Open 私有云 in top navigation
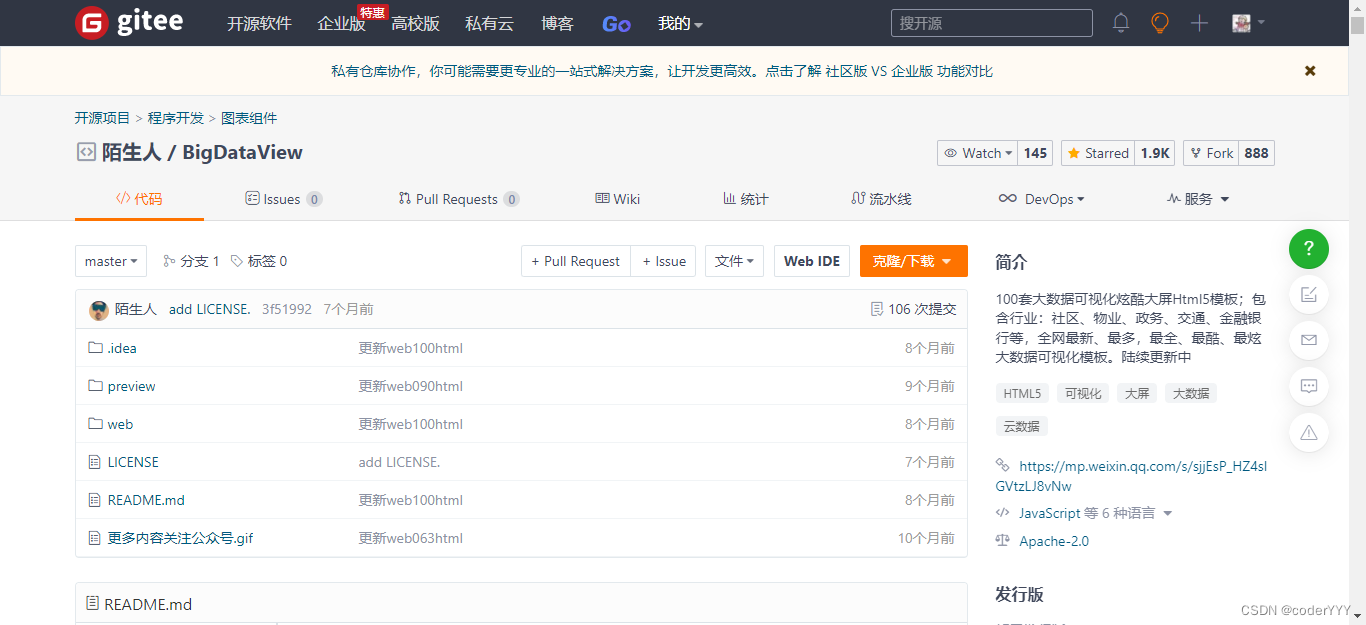1366x625 pixels. [x=489, y=23]
